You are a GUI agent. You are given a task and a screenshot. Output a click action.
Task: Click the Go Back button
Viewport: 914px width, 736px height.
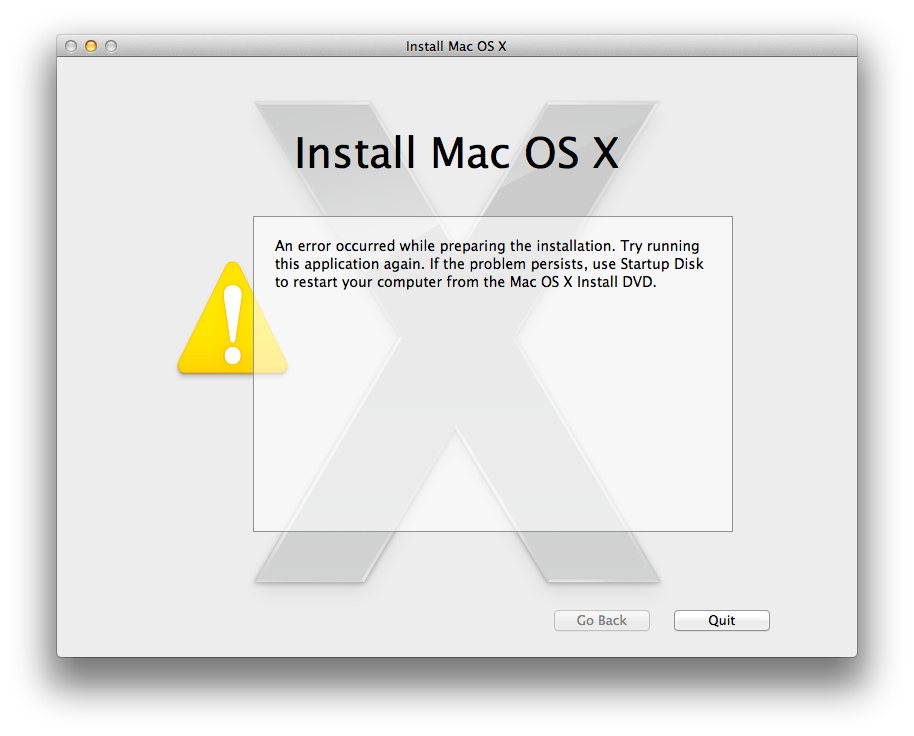pyautogui.click(x=602, y=620)
